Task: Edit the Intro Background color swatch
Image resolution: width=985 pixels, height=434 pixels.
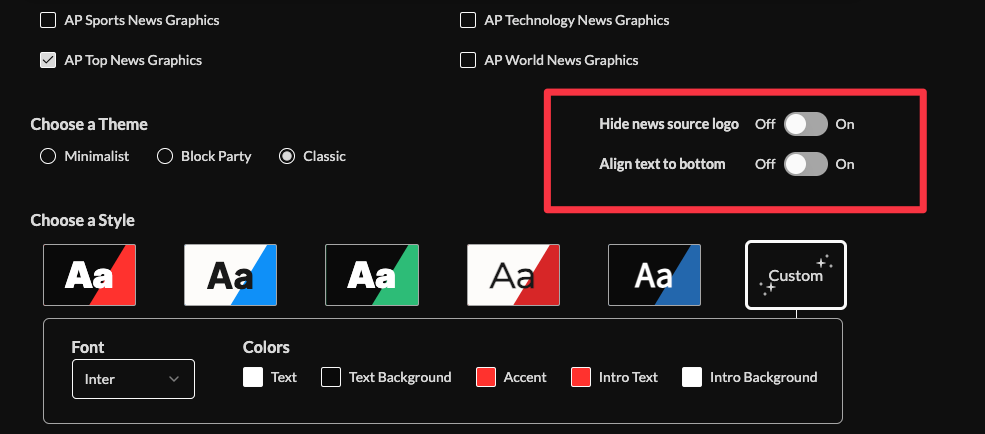Action: [692, 377]
